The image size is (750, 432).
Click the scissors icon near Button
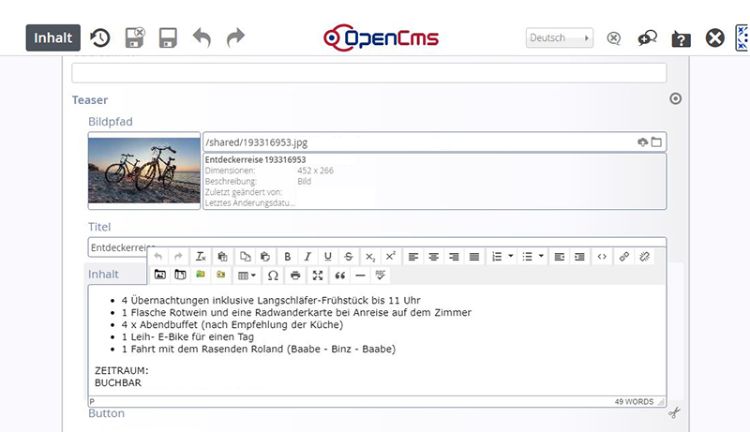674,412
